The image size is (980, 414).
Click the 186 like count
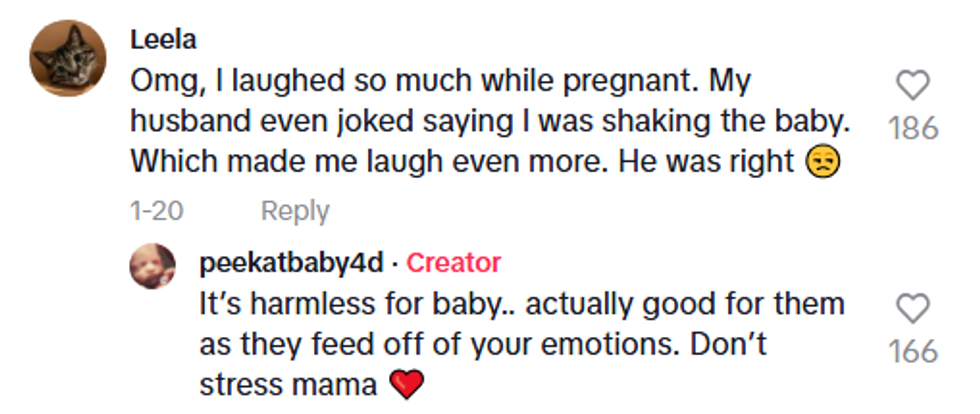coord(912,128)
